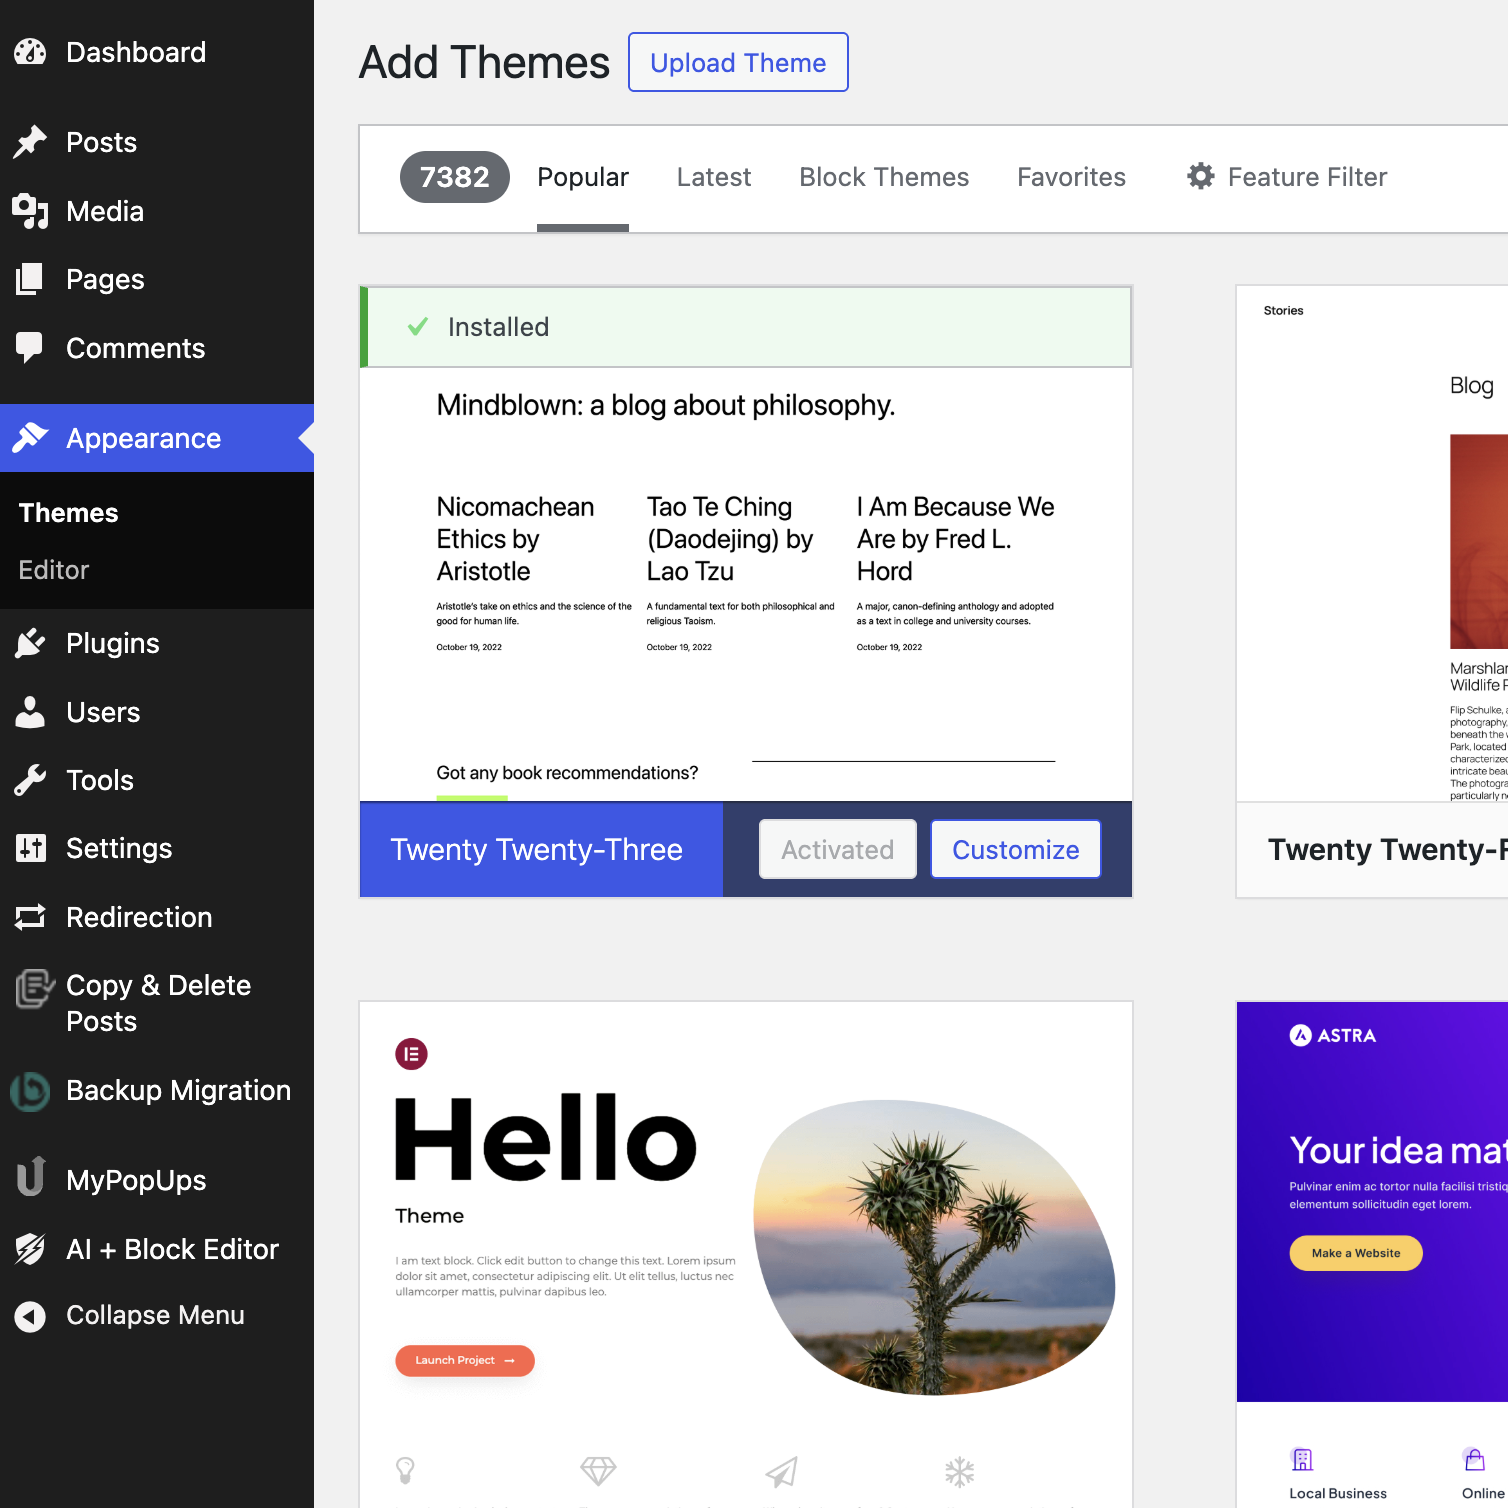1508x1508 pixels.
Task: Click the green Installed checkmark
Action: (418, 327)
